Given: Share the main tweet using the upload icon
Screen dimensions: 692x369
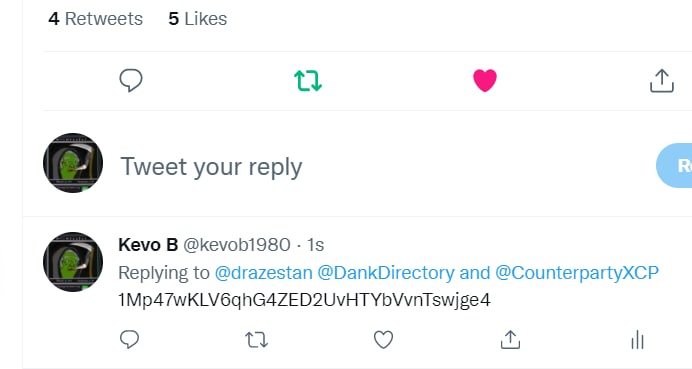Looking at the screenshot, I should 662,80.
